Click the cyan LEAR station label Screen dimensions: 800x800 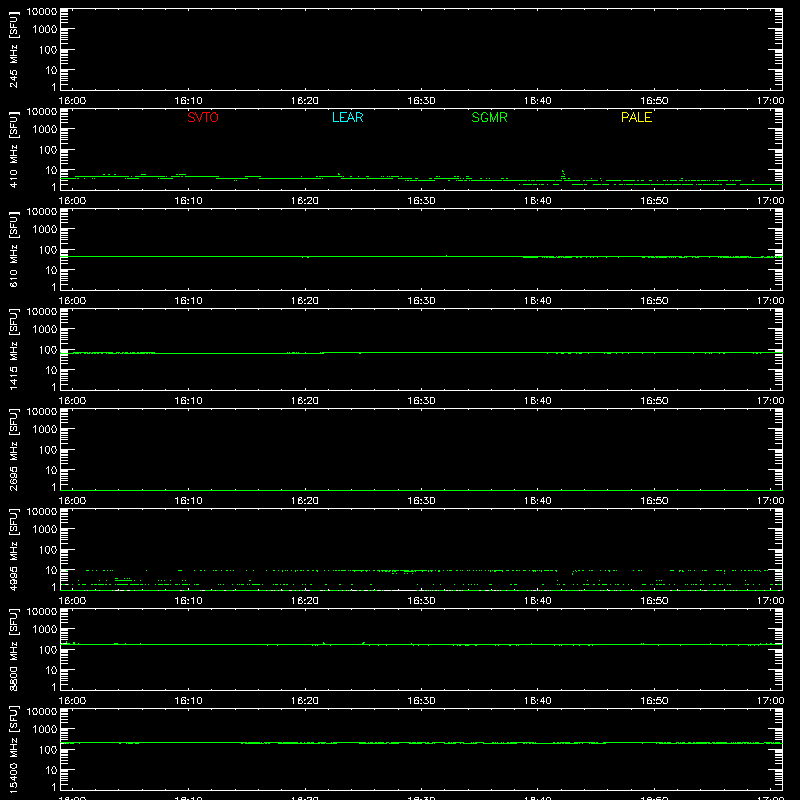point(347,117)
